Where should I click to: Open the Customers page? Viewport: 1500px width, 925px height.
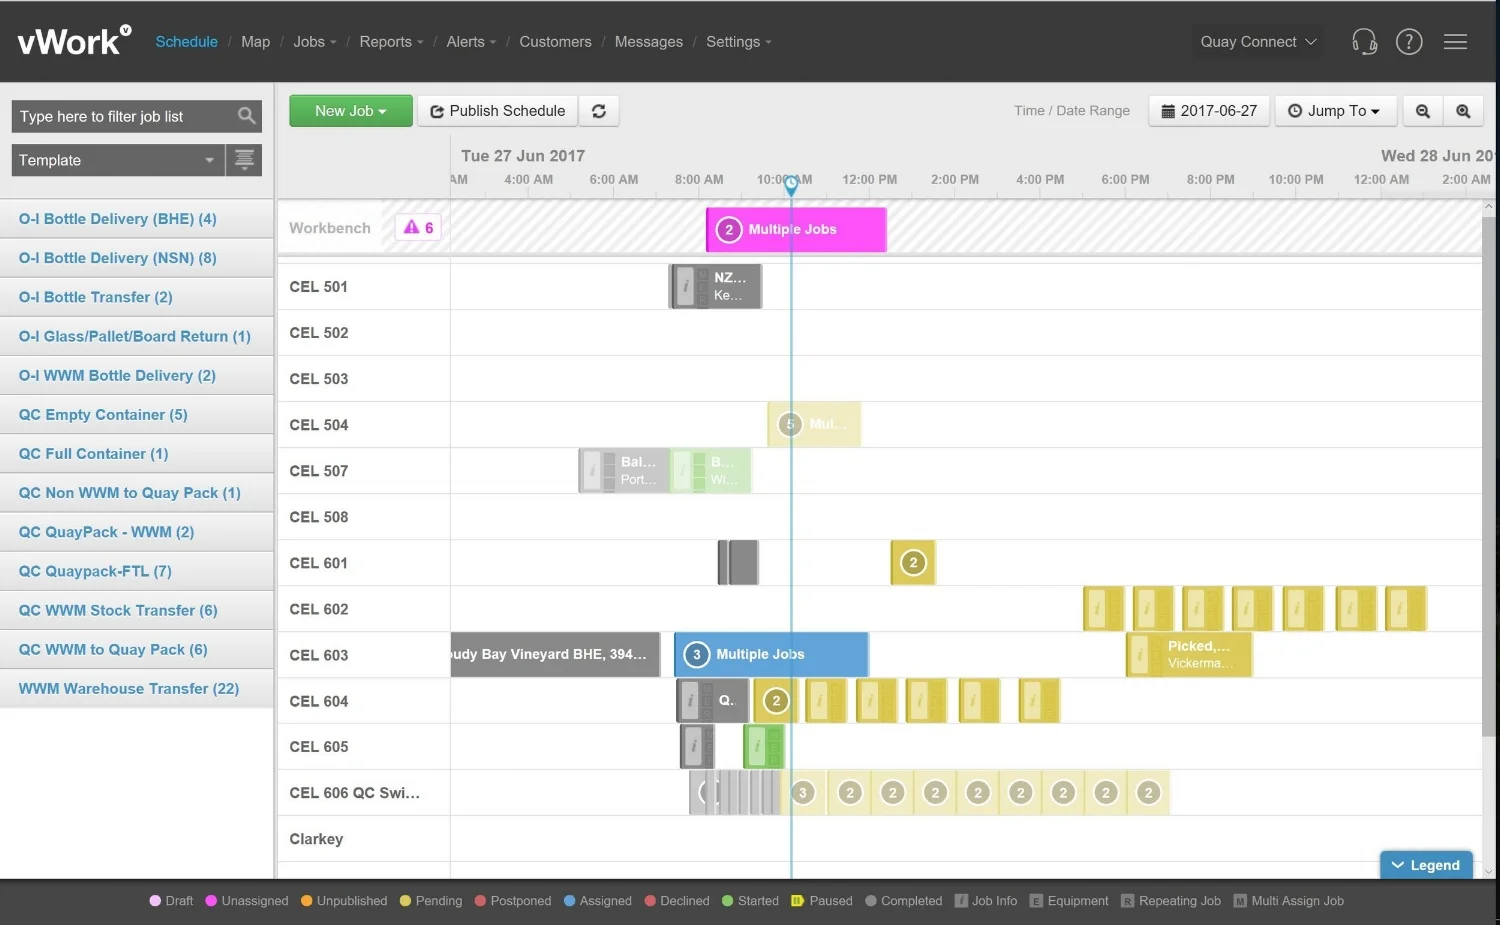[x=555, y=42]
